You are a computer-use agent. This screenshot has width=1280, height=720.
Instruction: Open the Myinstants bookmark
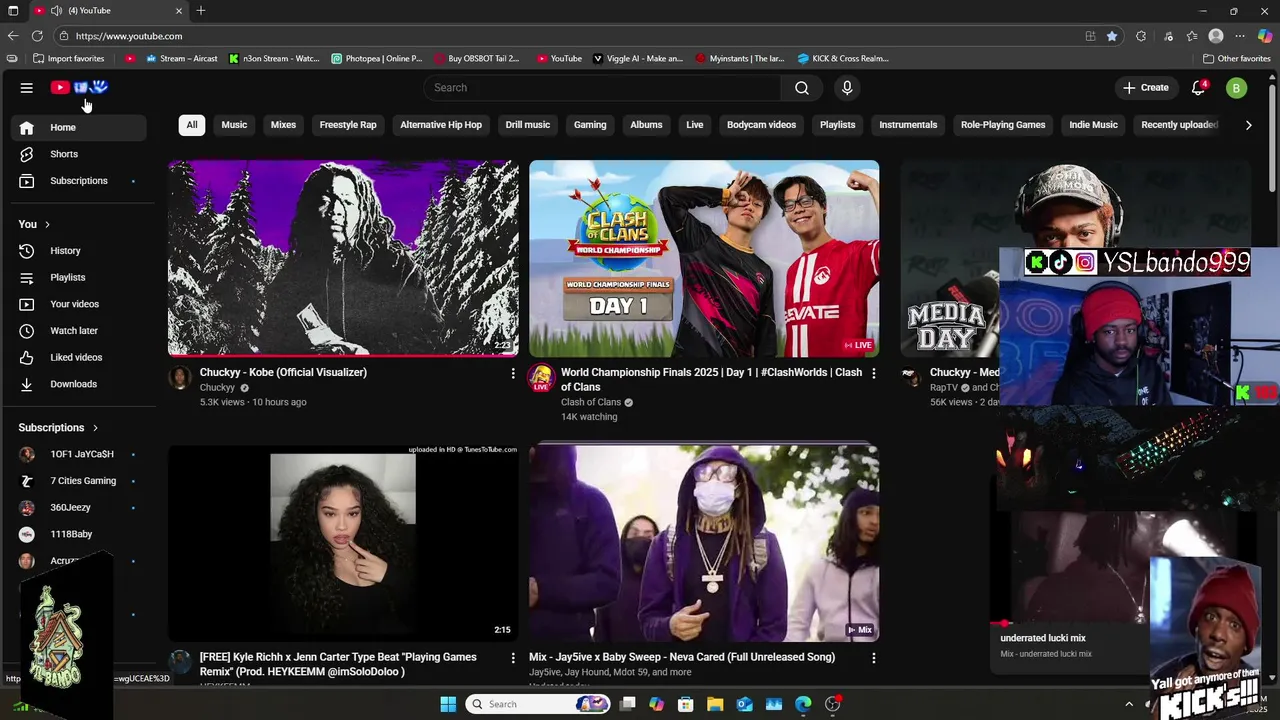click(x=740, y=58)
